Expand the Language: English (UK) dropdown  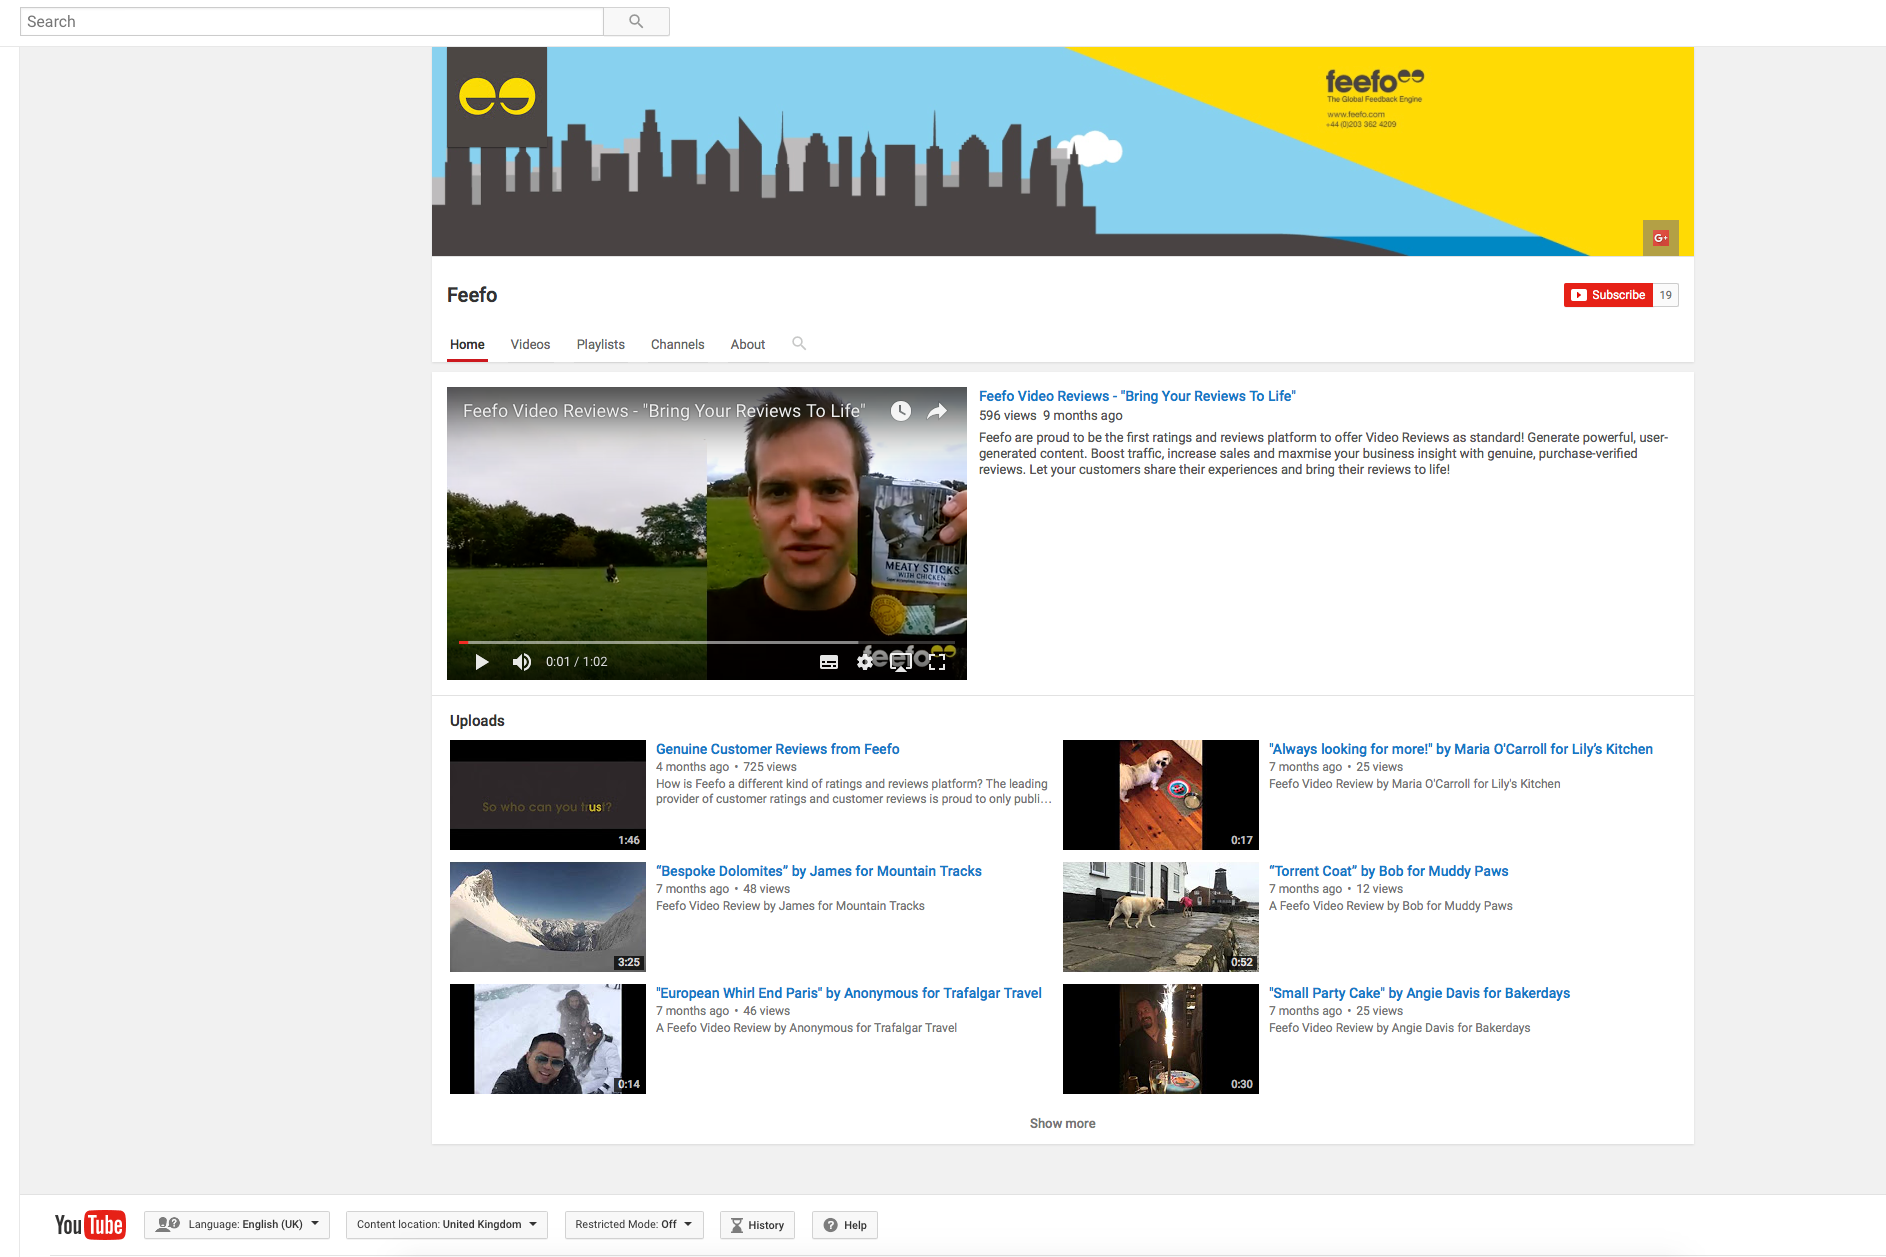click(x=237, y=1225)
